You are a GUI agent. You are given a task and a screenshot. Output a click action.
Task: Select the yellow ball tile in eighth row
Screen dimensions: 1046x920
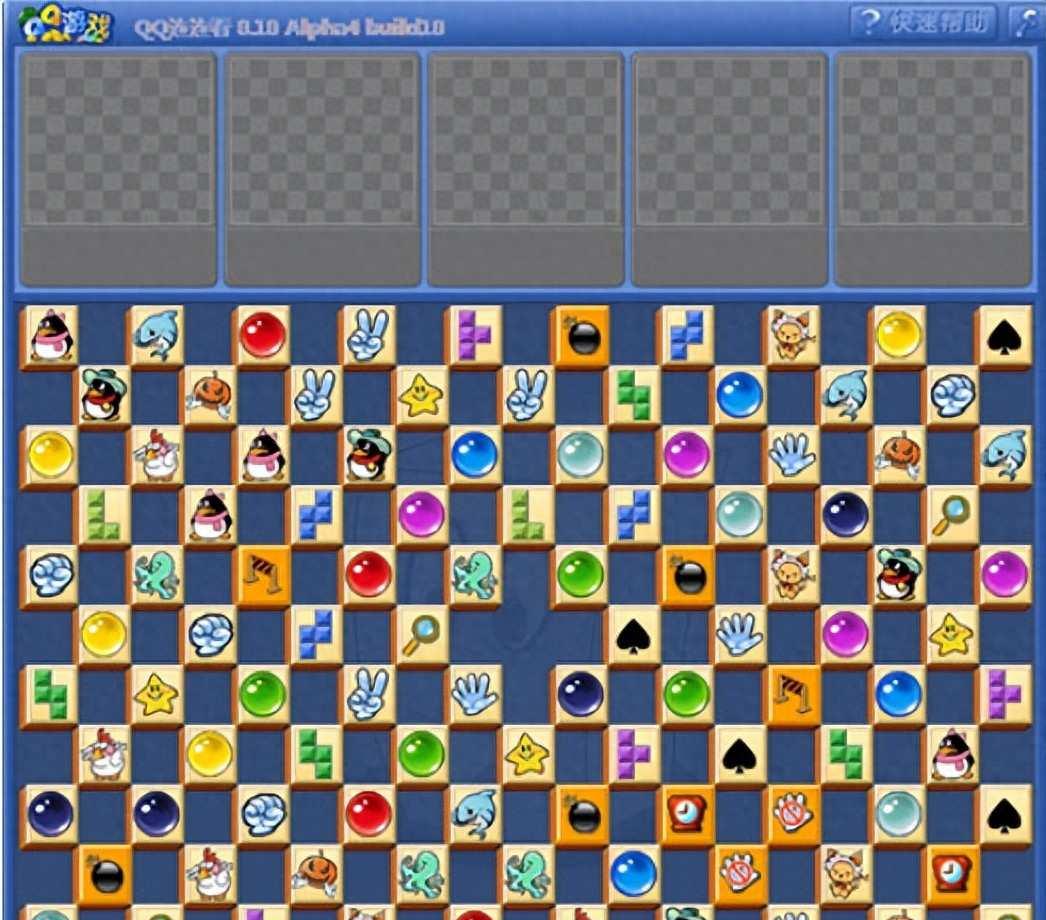210,755
